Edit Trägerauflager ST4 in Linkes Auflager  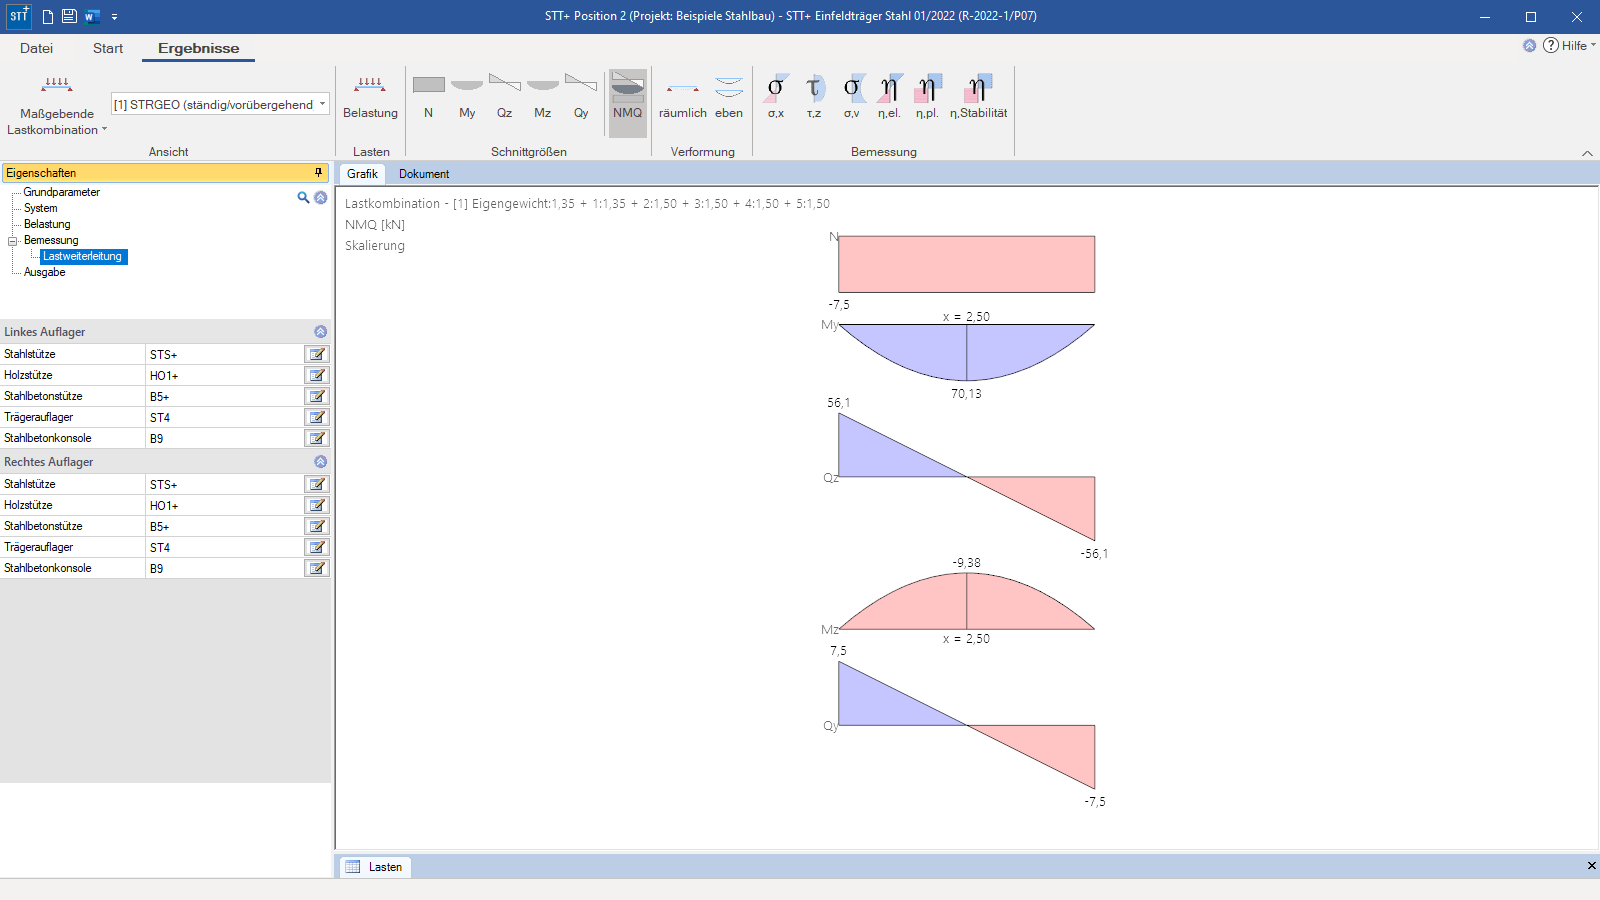pyautogui.click(x=317, y=417)
